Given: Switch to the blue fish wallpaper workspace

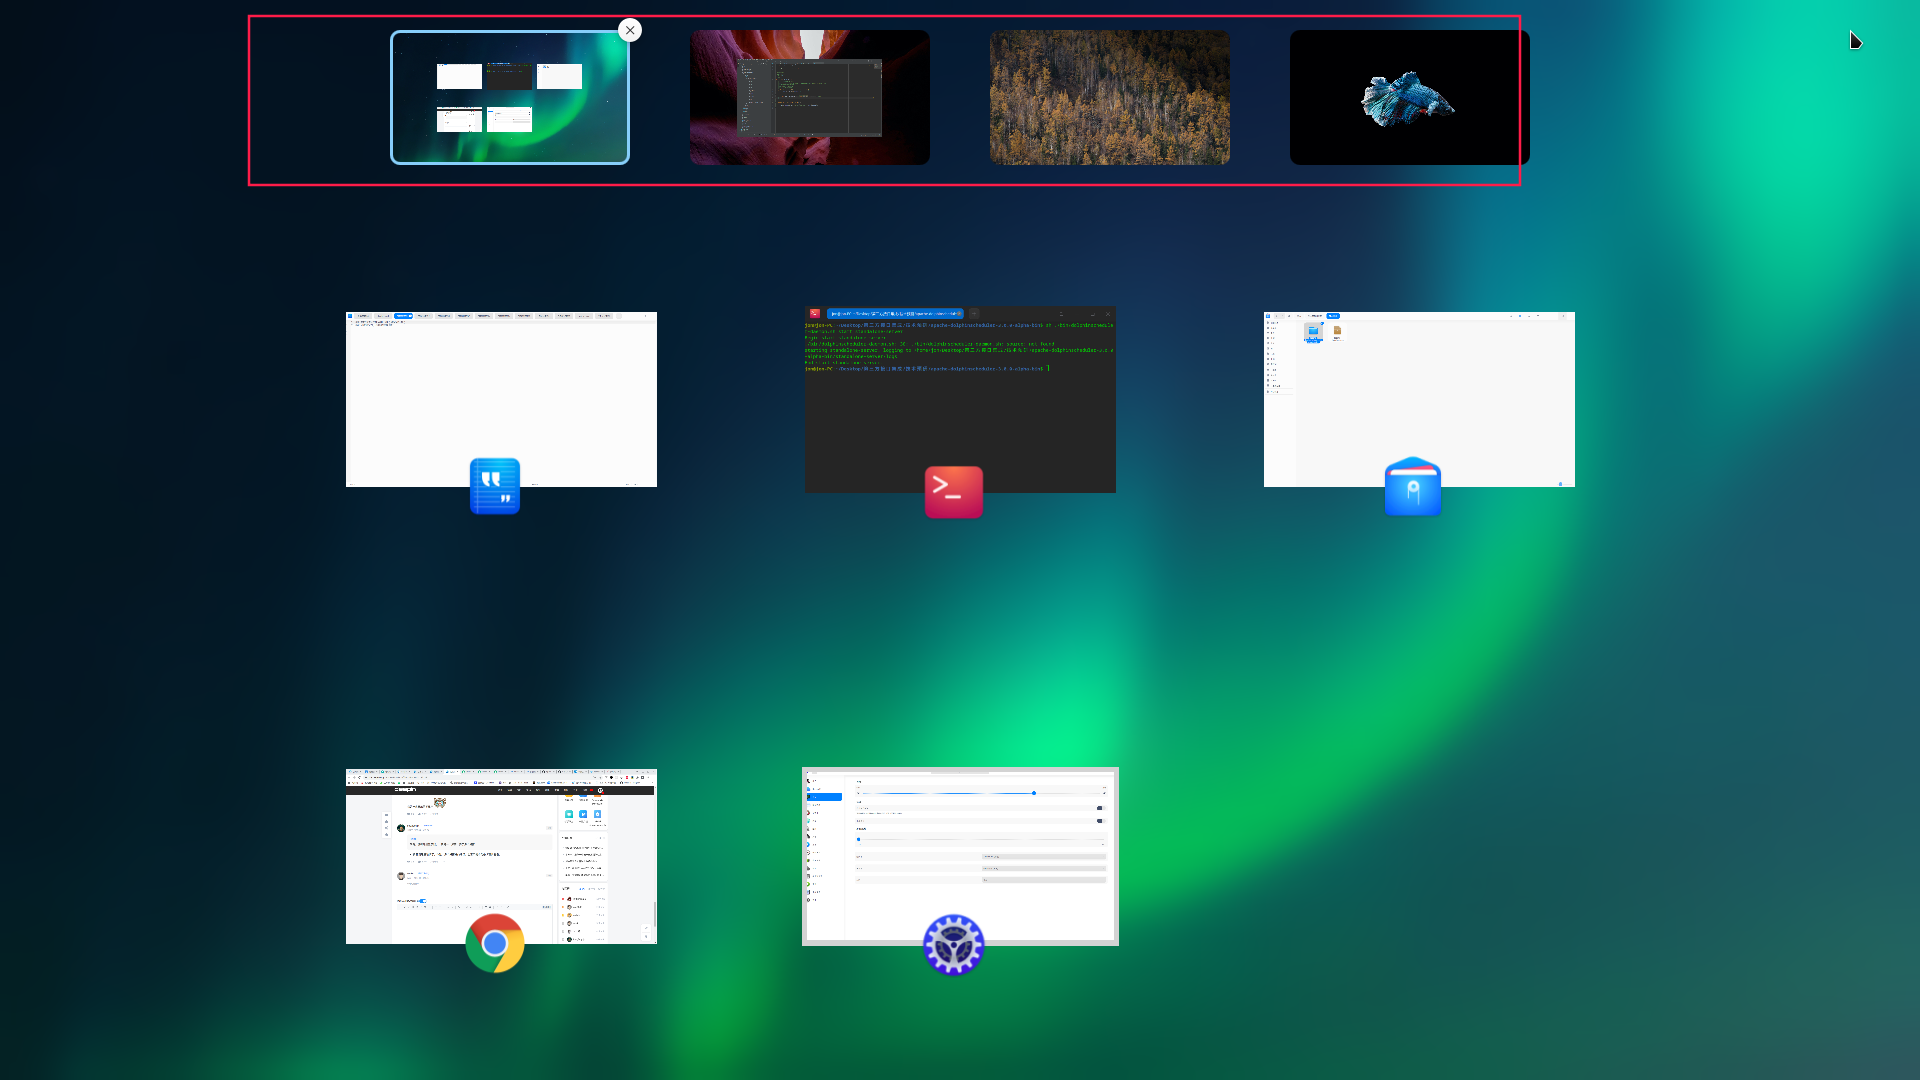Looking at the screenshot, I should tap(1409, 97).
